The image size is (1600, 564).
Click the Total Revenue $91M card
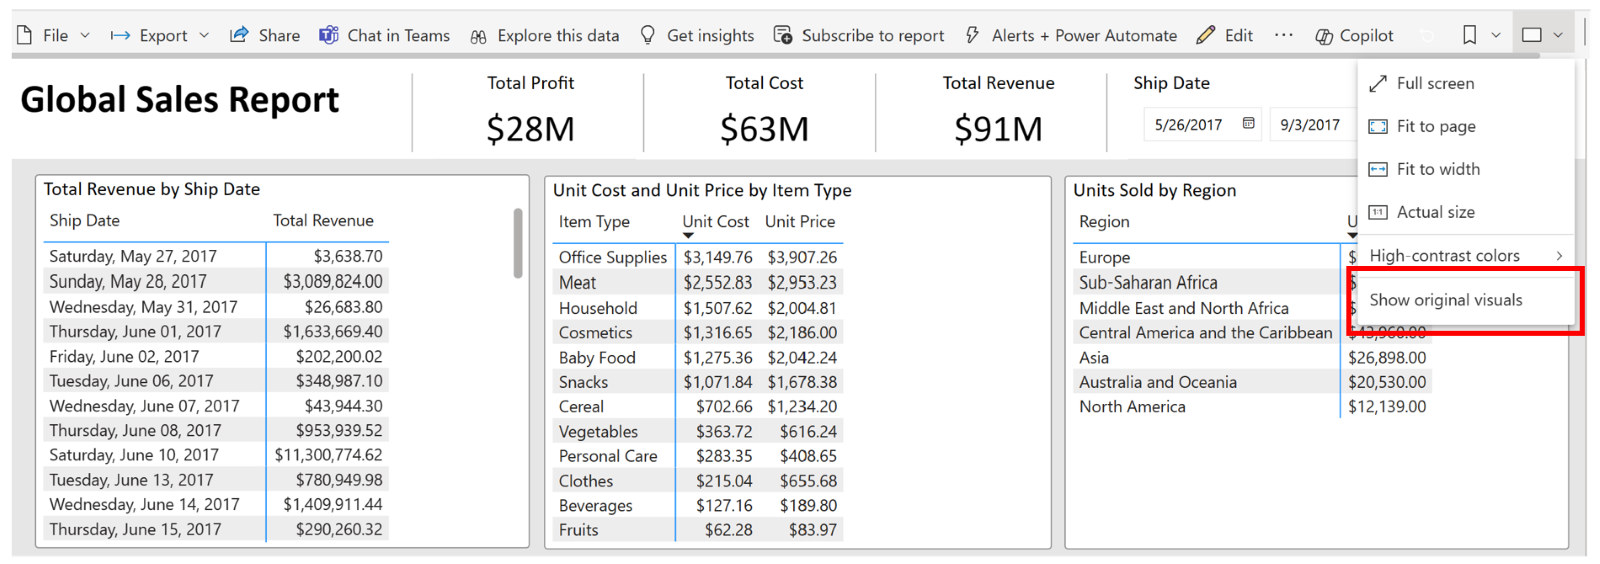click(x=998, y=110)
